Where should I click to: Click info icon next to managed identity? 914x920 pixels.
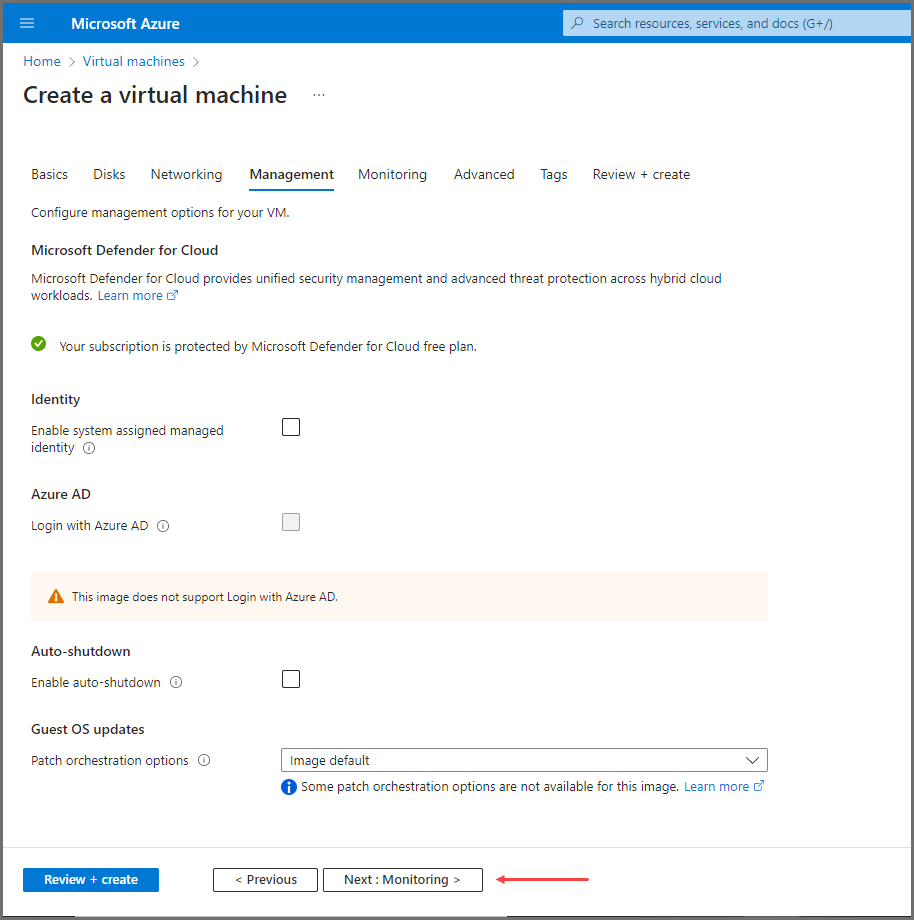[89, 449]
